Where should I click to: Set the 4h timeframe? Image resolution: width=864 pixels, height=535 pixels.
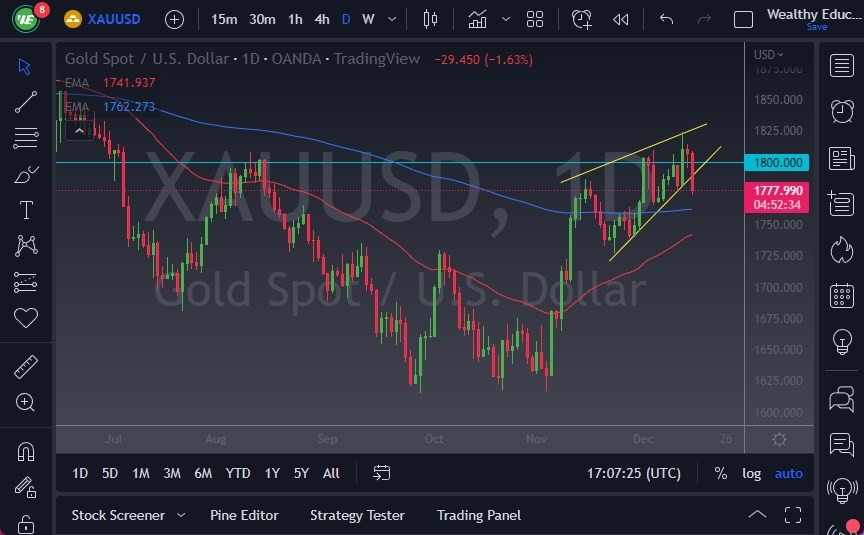point(322,19)
